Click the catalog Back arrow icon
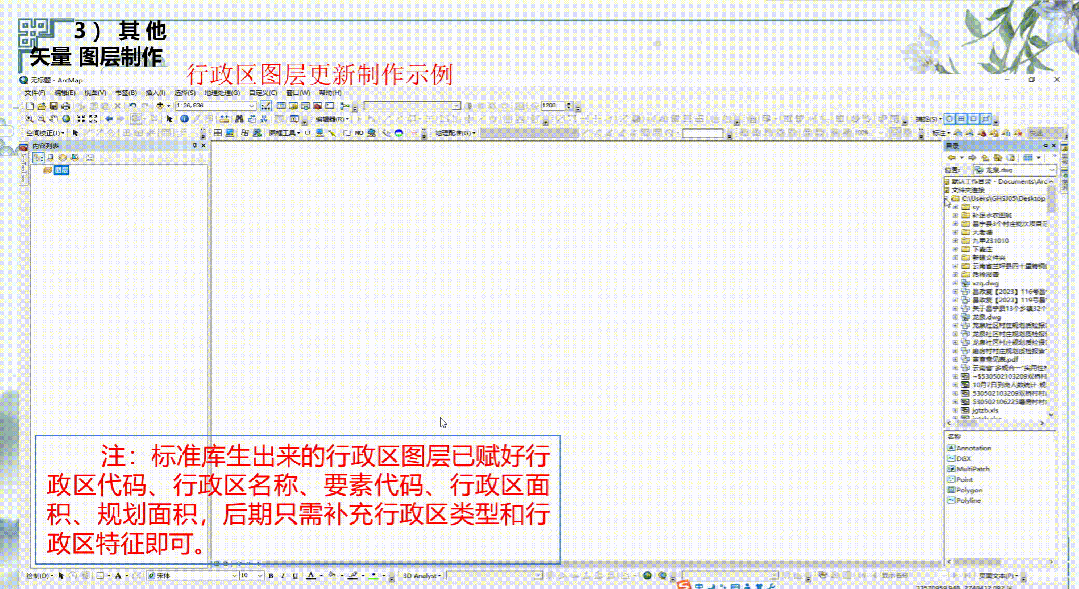The image size is (1079, 589). pyautogui.click(x=952, y=158)
